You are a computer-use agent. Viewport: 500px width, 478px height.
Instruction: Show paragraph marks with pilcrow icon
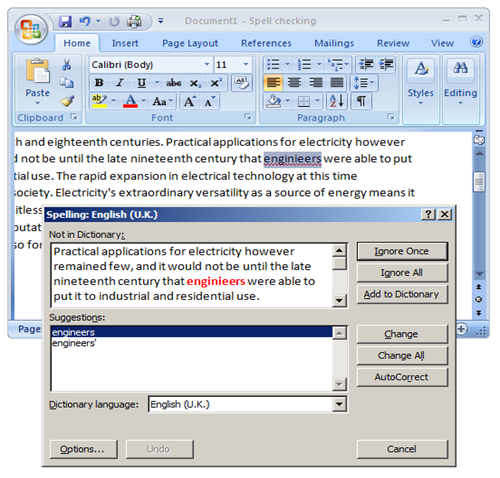tap(361, 101)
